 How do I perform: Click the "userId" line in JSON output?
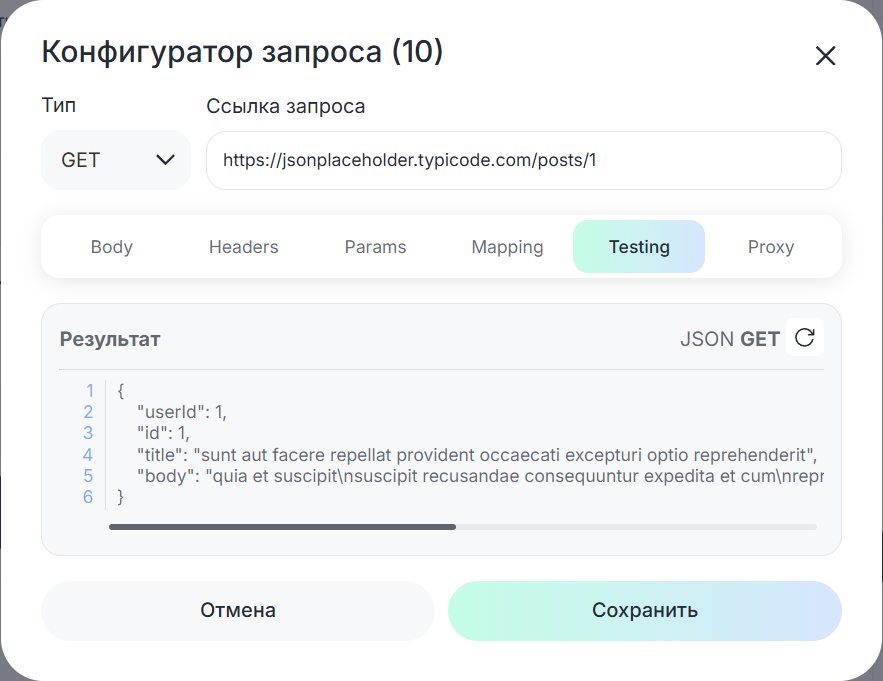click(189, 412)
